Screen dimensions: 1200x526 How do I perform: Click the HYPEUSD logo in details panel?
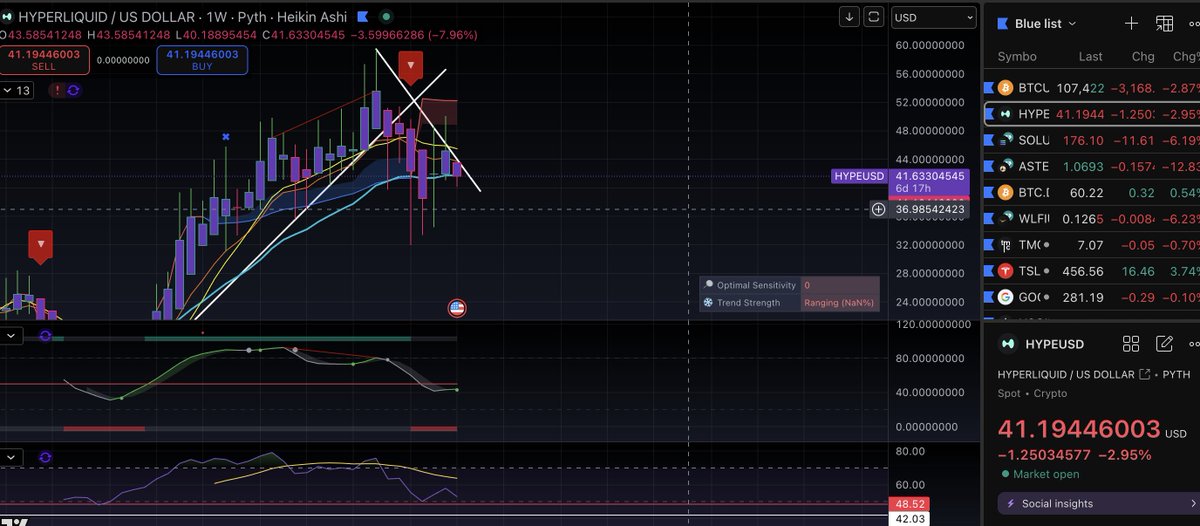(x=1008, y=344)
